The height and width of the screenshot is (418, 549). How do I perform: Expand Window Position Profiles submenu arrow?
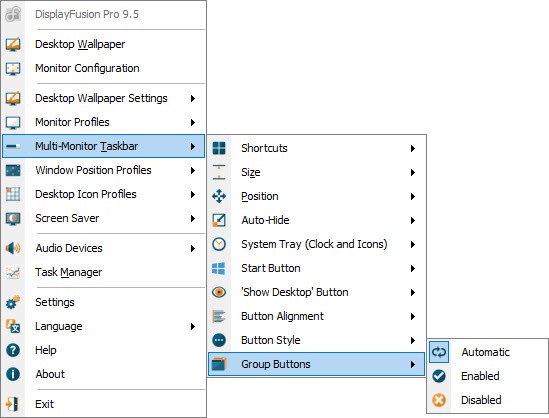193,170
